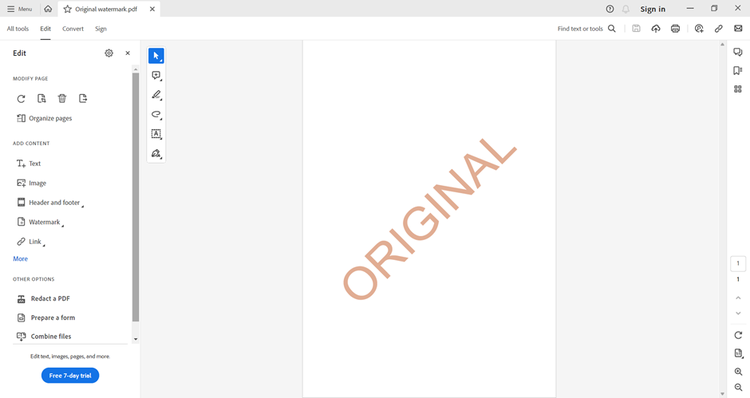Open Organize pages

click(44, 118)
